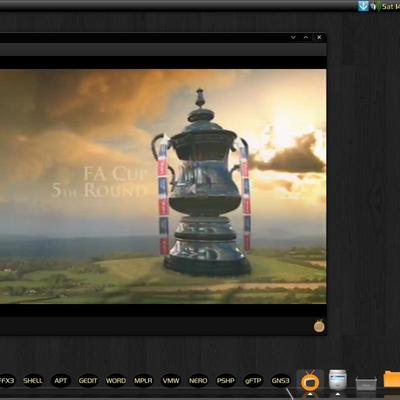Open the SHELL launcher in the dock
This screenshot has height=400, width=400.
pos(33,380)
